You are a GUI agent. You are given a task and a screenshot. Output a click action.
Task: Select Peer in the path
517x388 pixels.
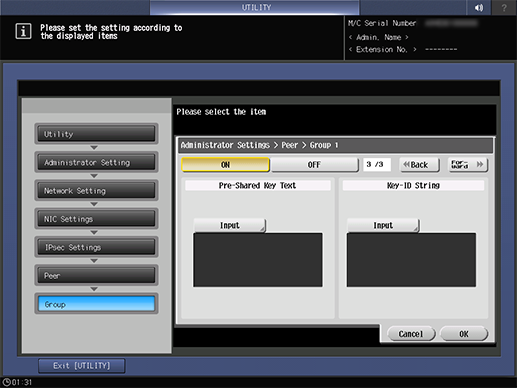(96, 276)
